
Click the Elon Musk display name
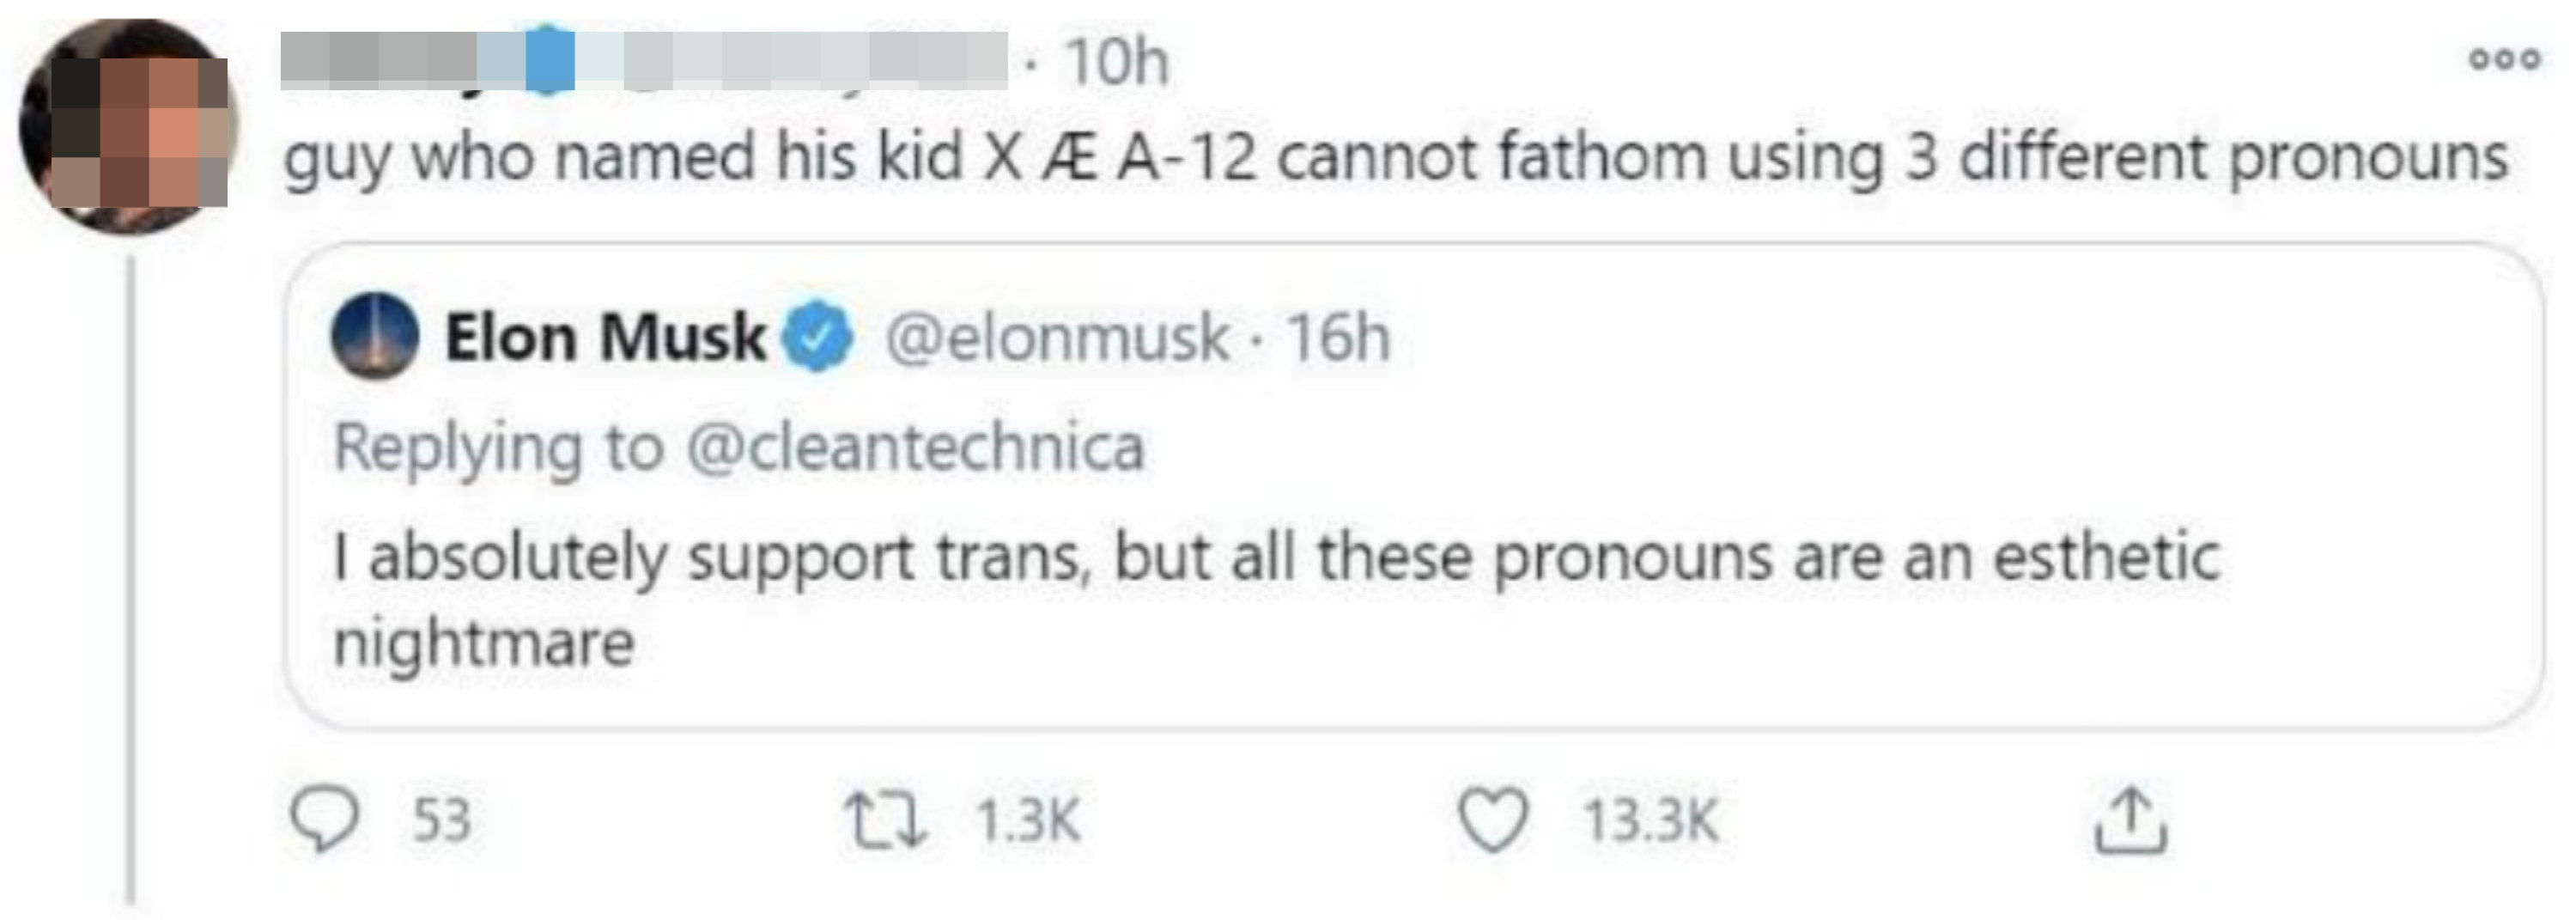coord(605,337)
